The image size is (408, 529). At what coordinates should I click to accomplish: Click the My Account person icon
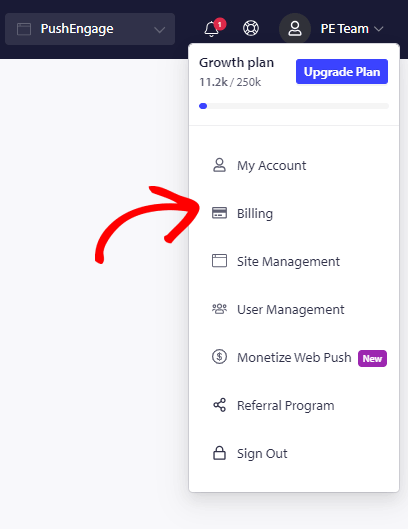(219, 165)
